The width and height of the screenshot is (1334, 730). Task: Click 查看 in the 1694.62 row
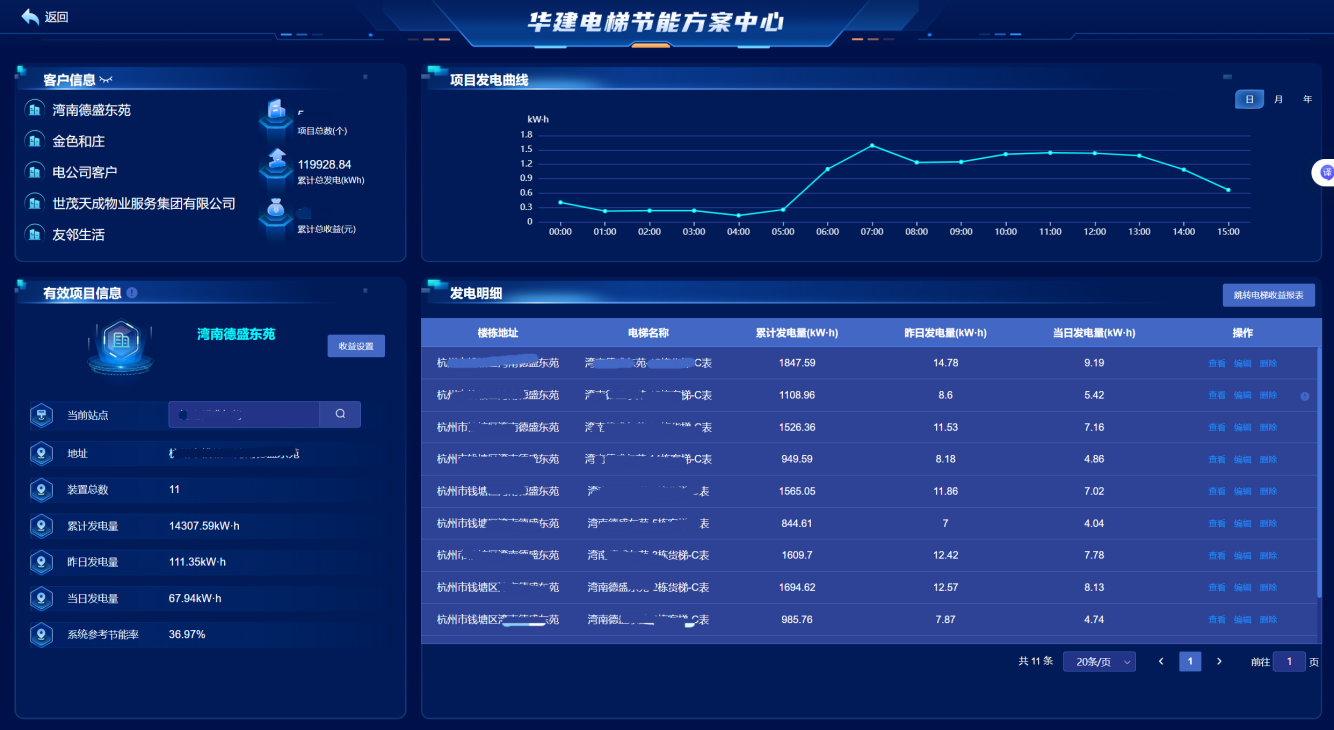pyautogui.click(x=1217, y=587)
